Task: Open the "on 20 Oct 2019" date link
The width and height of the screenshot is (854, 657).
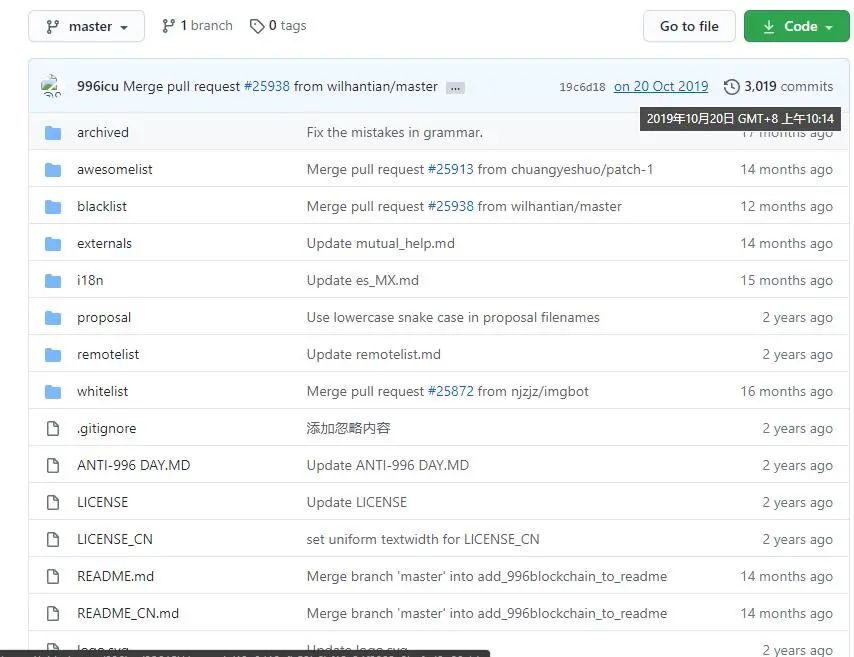Action: [x=660, y=86]
